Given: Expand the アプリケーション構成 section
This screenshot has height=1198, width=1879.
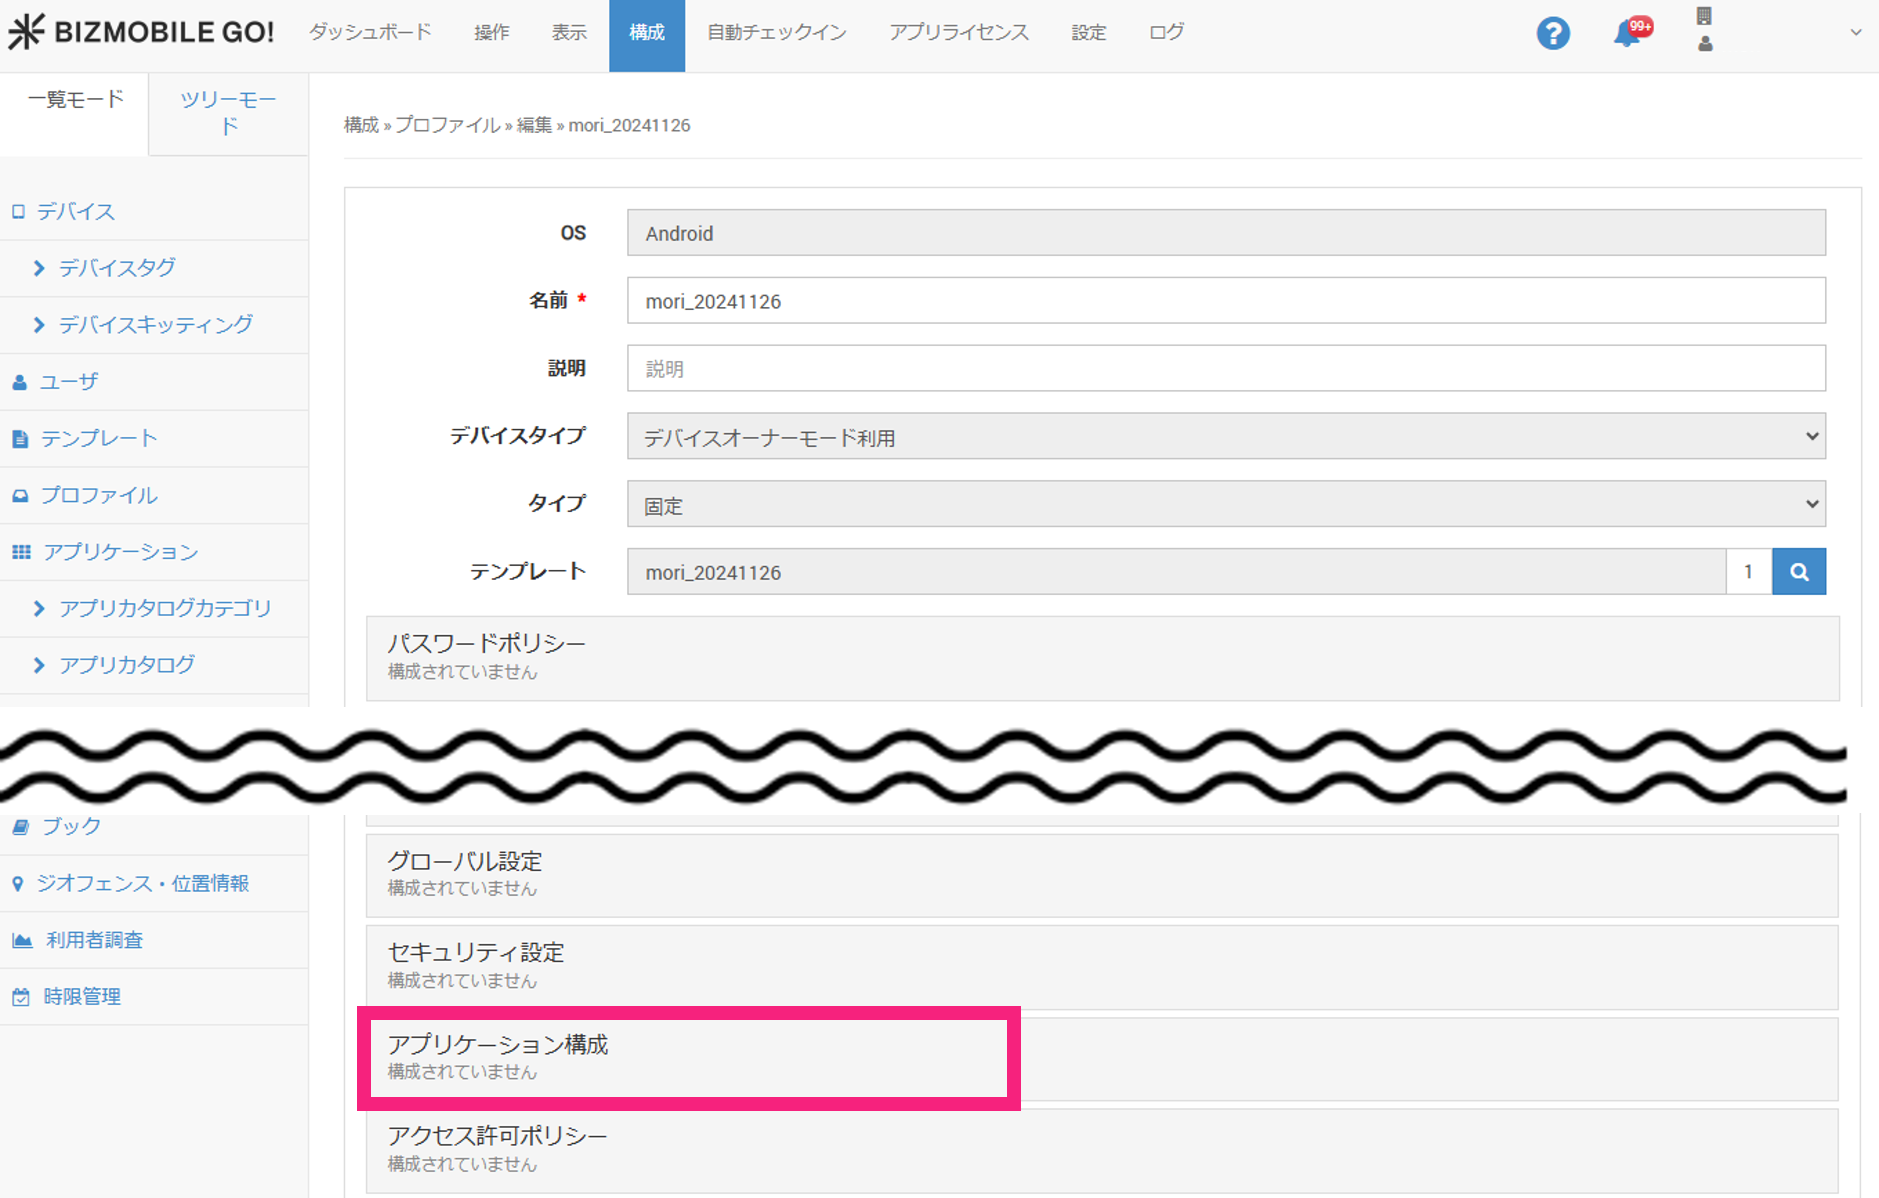Looking at the screenshot, I should [x=498, y=1045].
